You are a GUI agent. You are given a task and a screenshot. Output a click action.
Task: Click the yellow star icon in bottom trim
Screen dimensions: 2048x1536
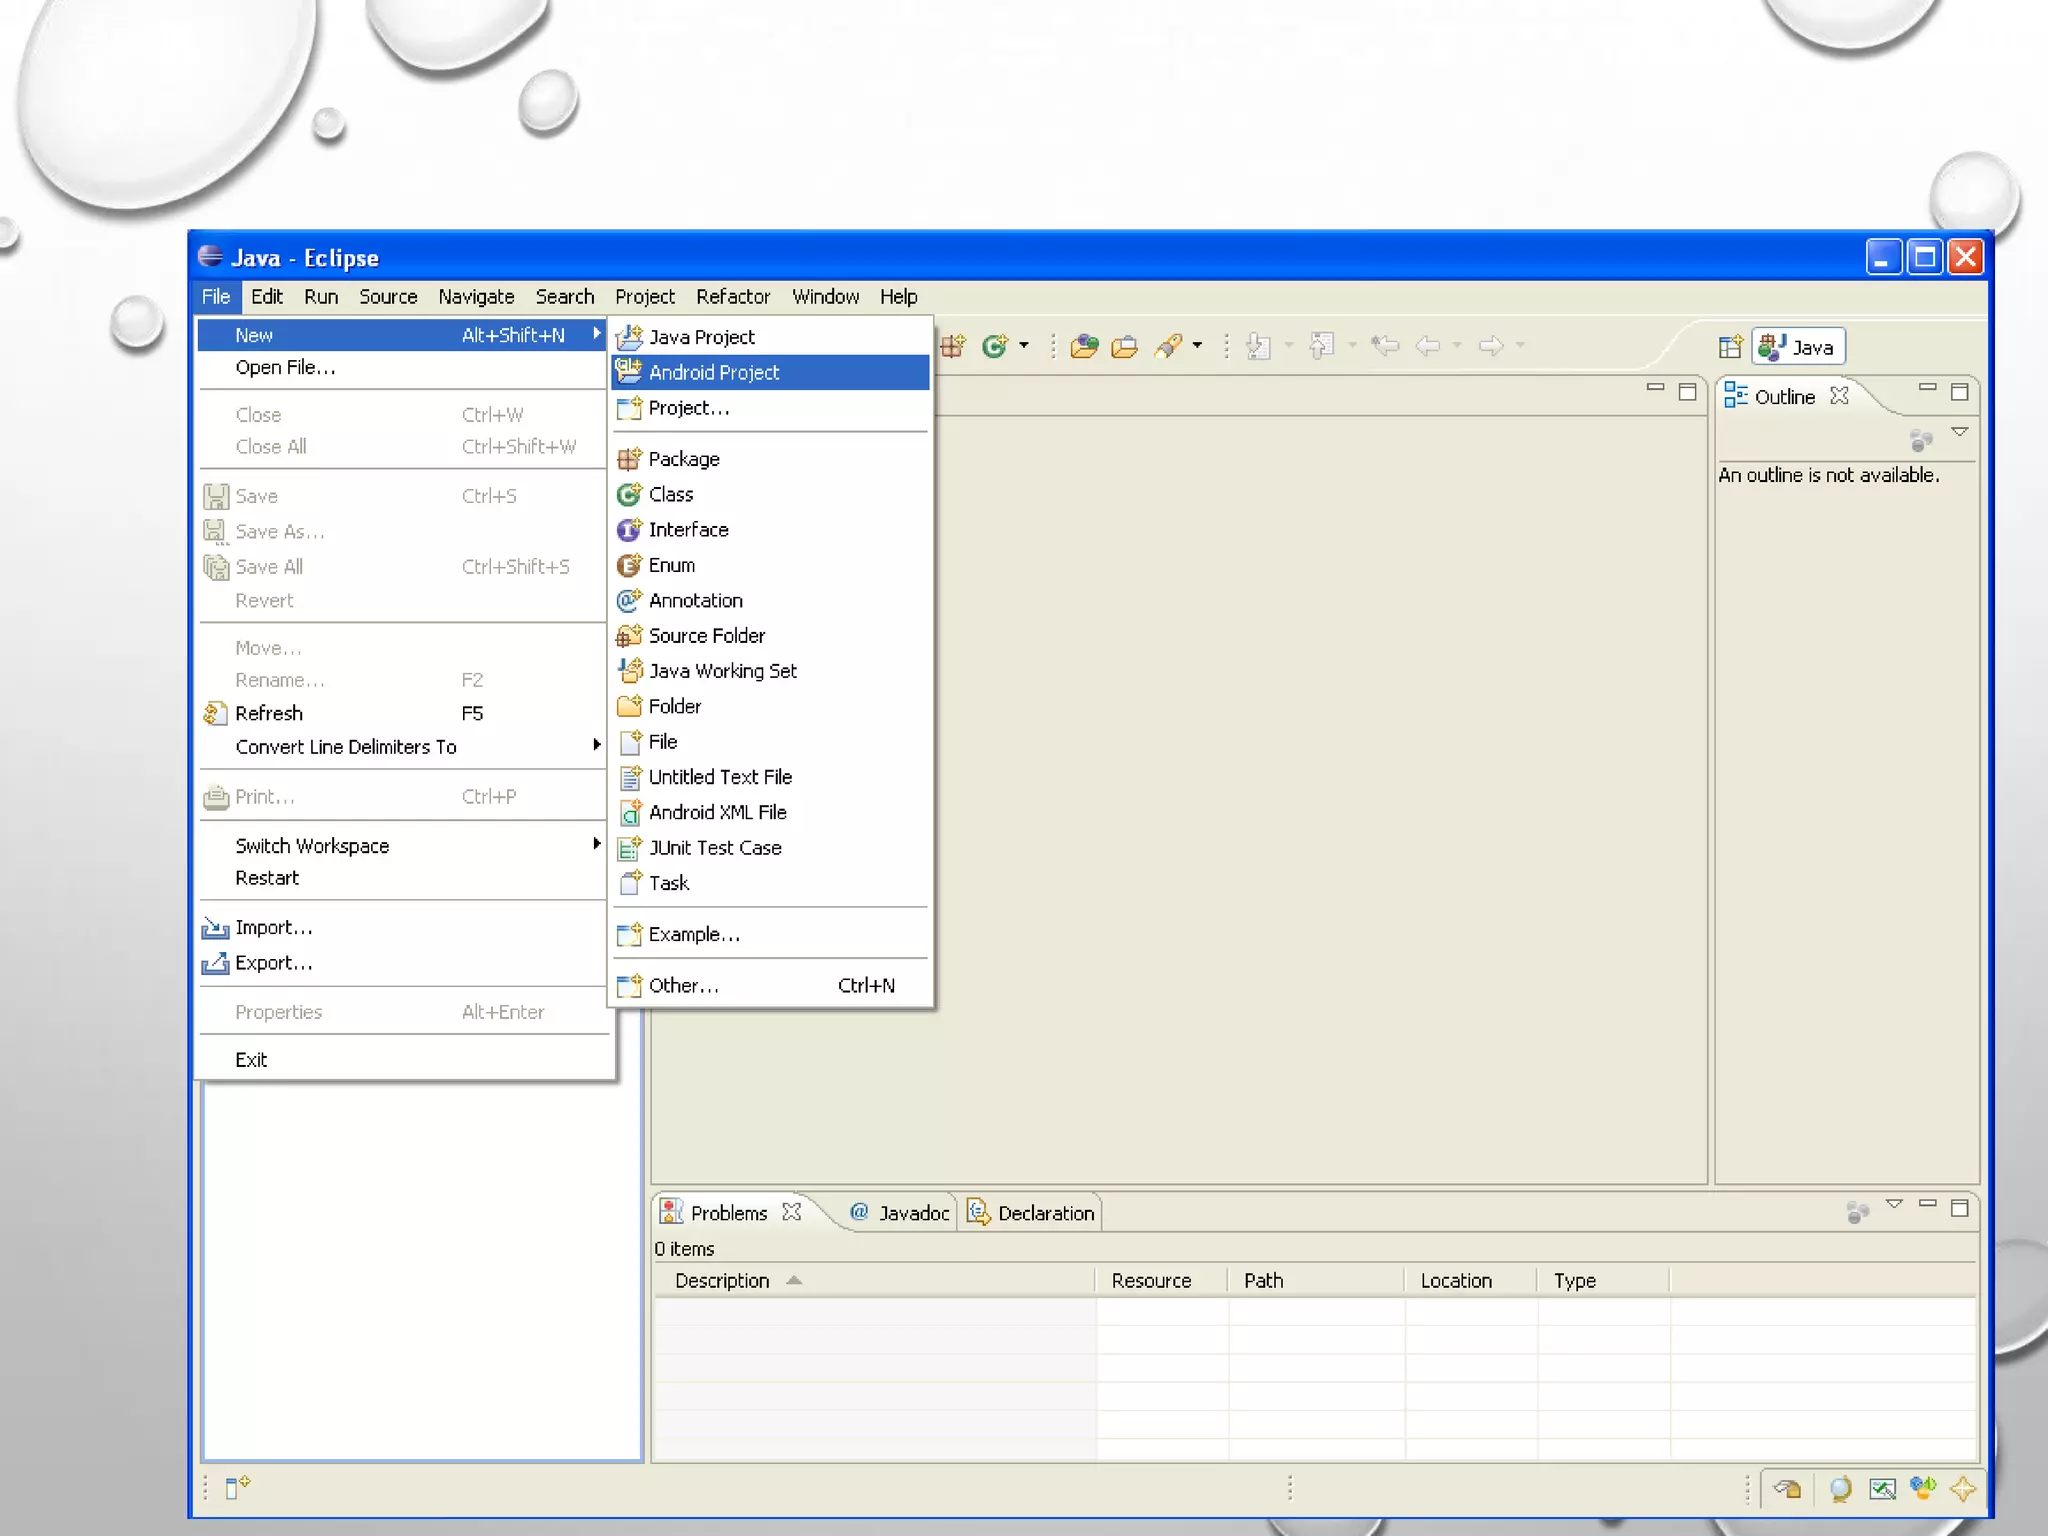(x=1963, y=1489)
